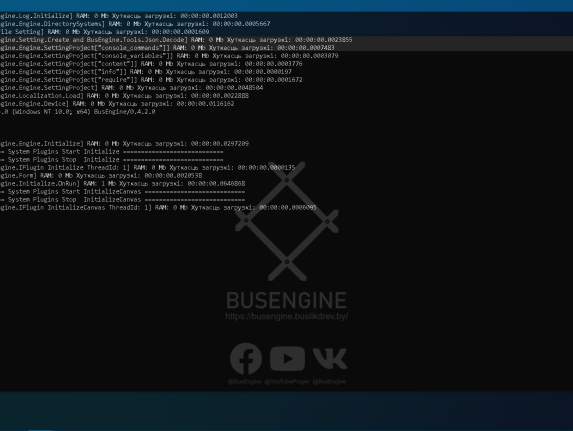573x431 pixels.
Task: Select 'System Plugins Stop Initialize' line
Action: point(111,160)
